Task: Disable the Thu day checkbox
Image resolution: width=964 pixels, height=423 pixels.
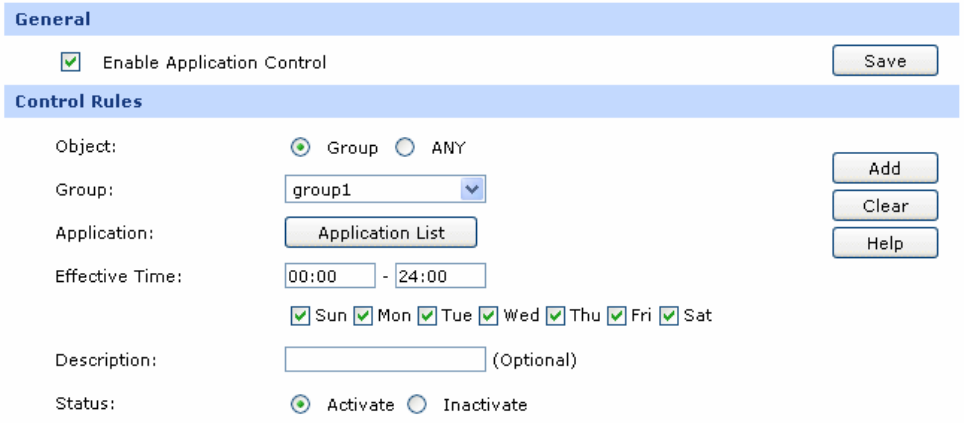Action: click(555, 316)
